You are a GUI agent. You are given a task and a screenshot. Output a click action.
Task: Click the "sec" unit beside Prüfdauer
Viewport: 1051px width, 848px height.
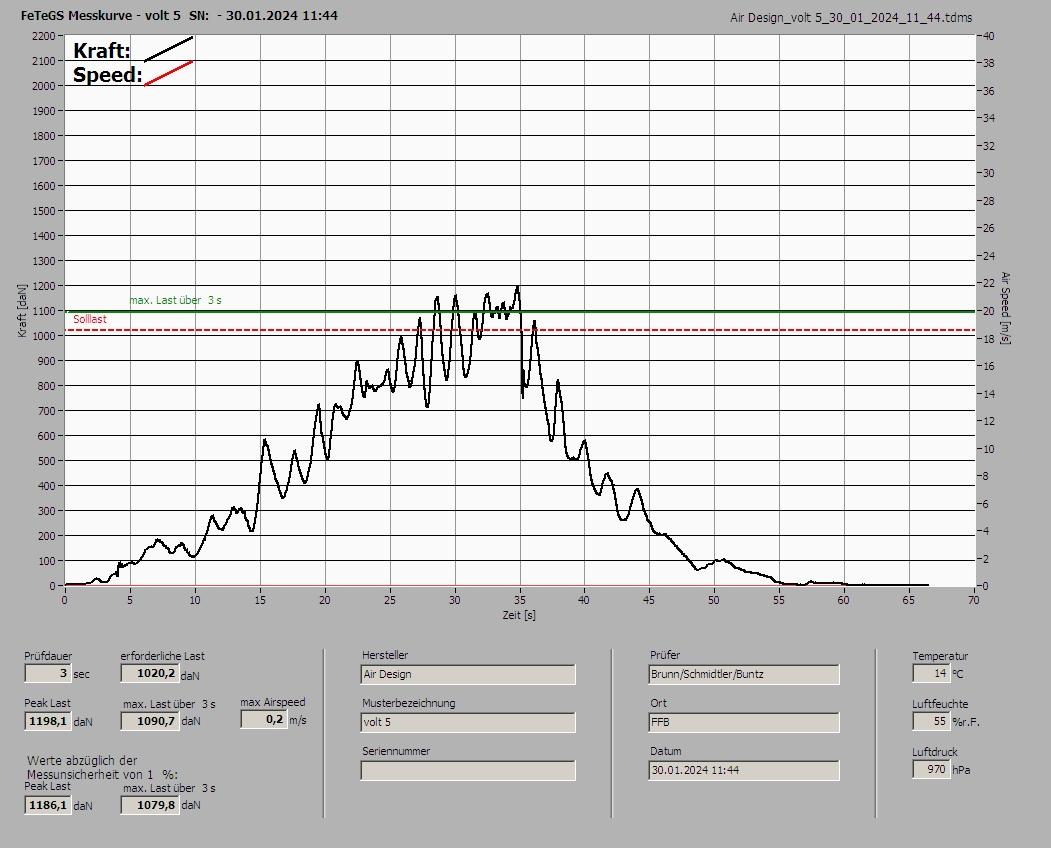81,674
